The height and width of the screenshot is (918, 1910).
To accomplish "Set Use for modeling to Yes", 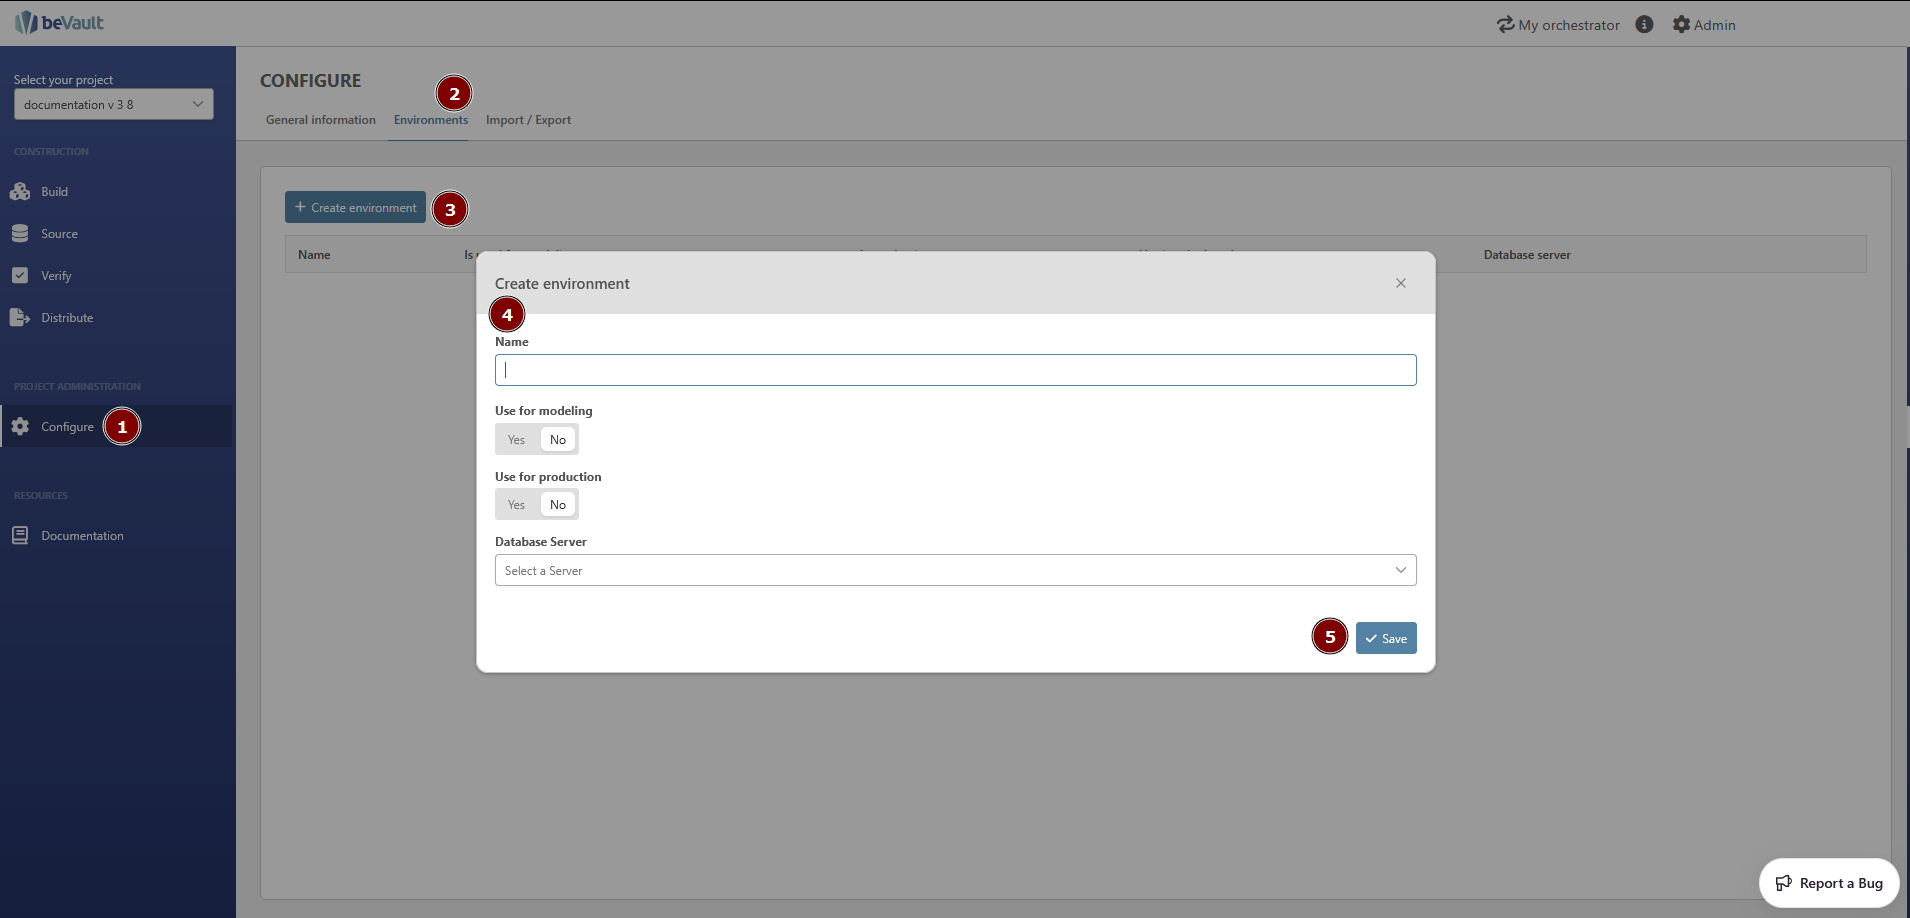I will pyautogui.click(x=516, y=440).
